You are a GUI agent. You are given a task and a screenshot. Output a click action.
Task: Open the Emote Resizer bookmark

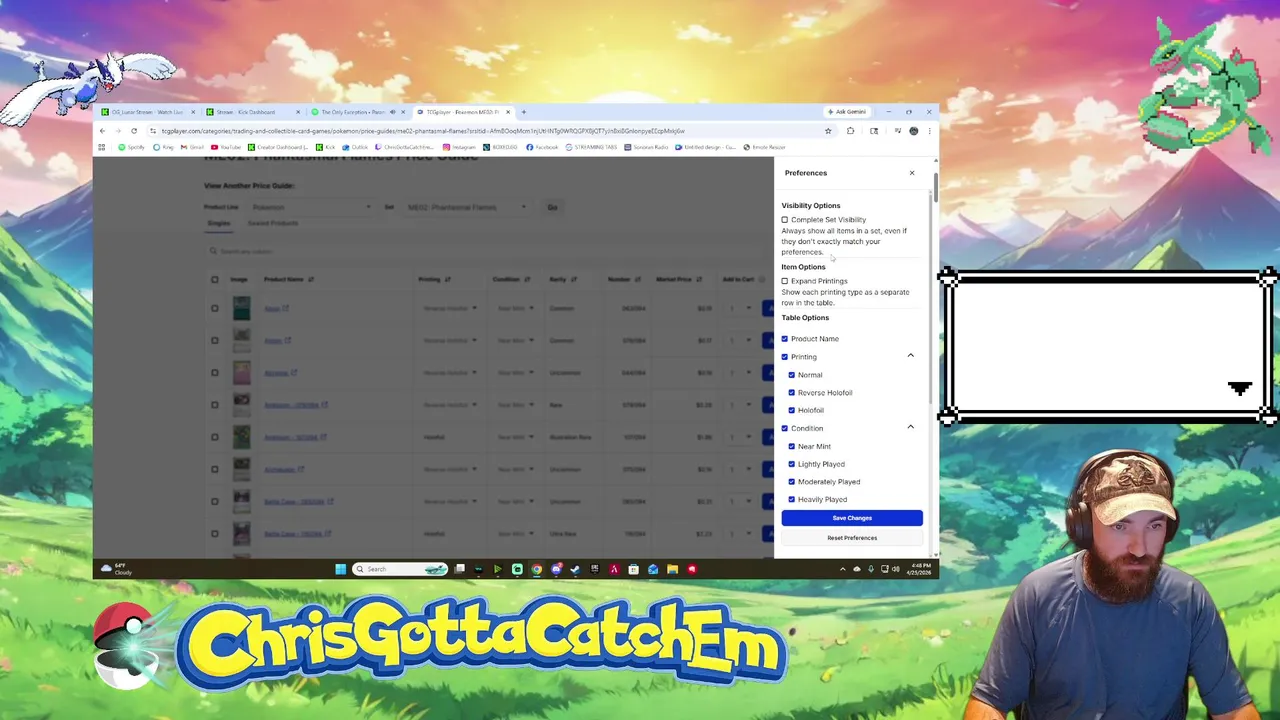[764, 147]
